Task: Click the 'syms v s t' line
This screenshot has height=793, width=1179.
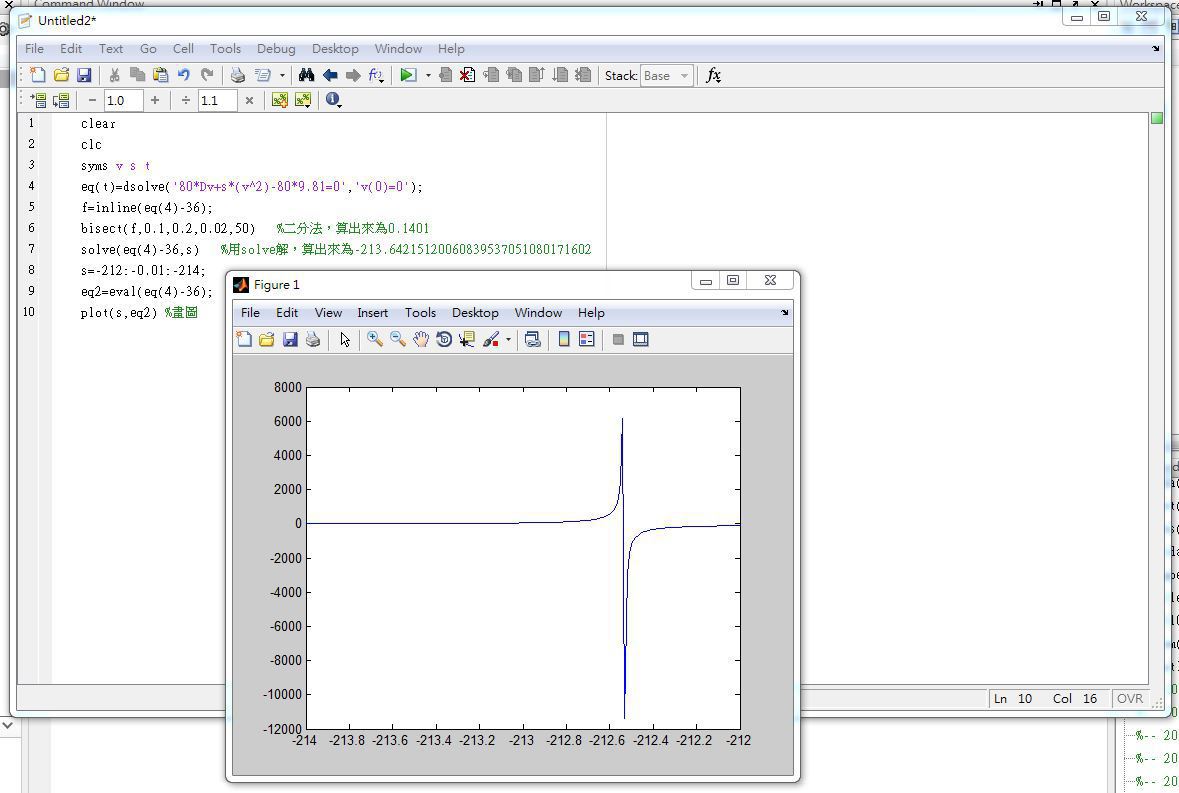Action: pos(116,165)
